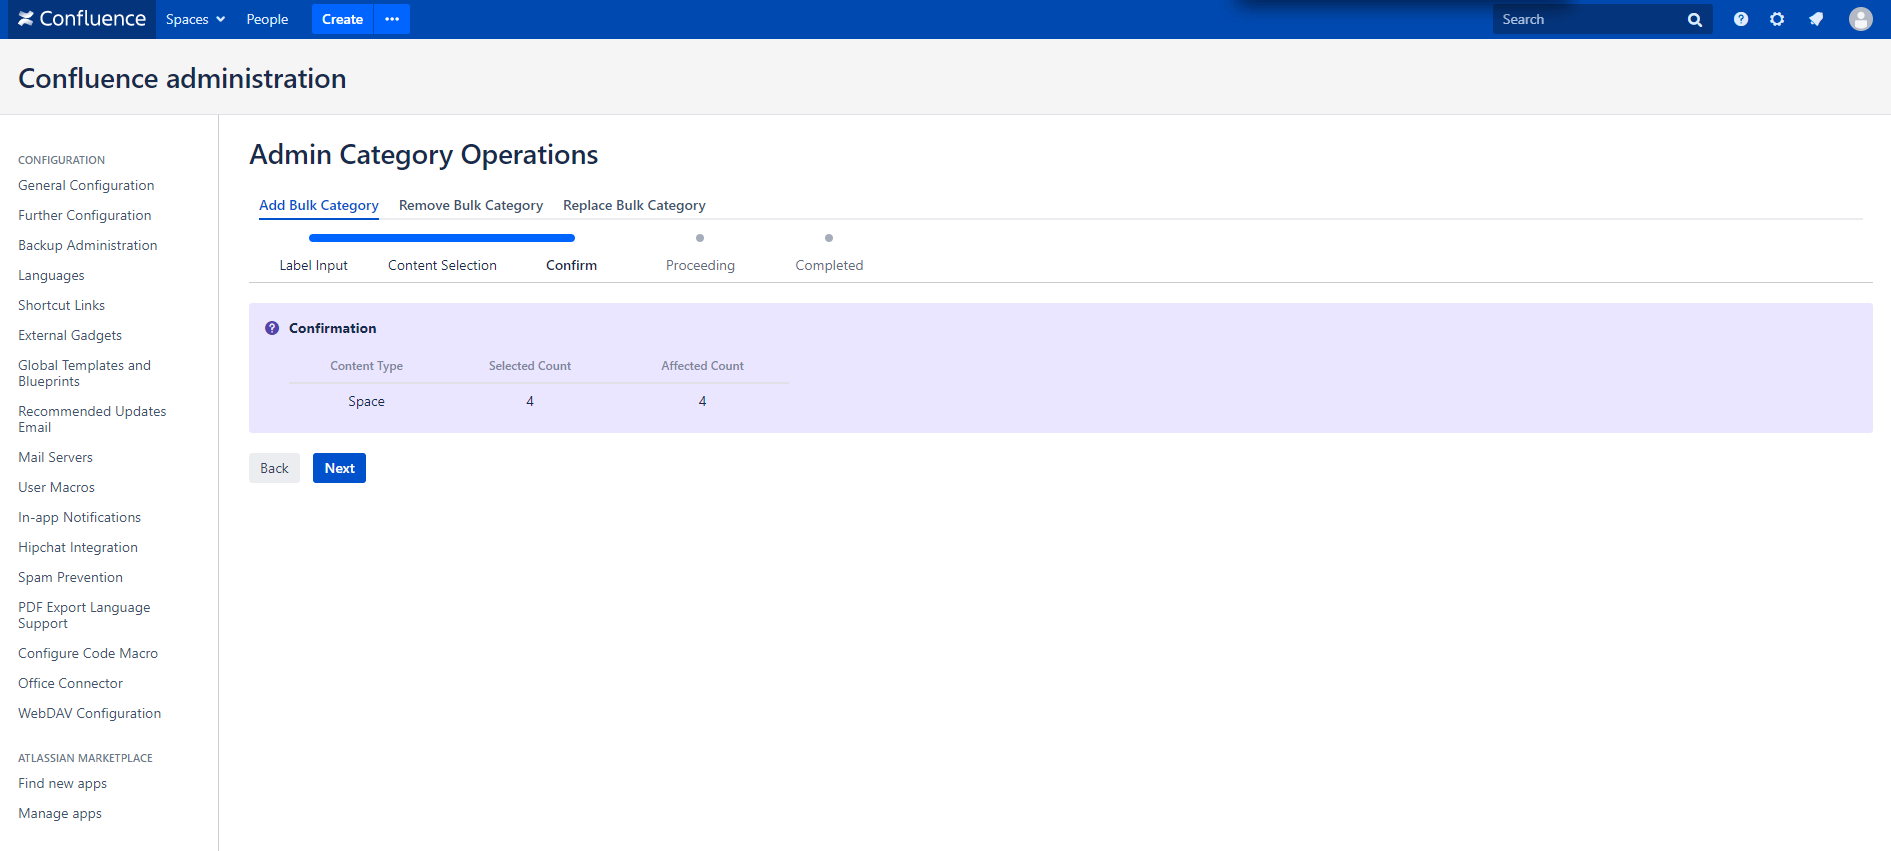Click the Confirm step label
The height and width of the screenshot is (851, 1891).
571,265
